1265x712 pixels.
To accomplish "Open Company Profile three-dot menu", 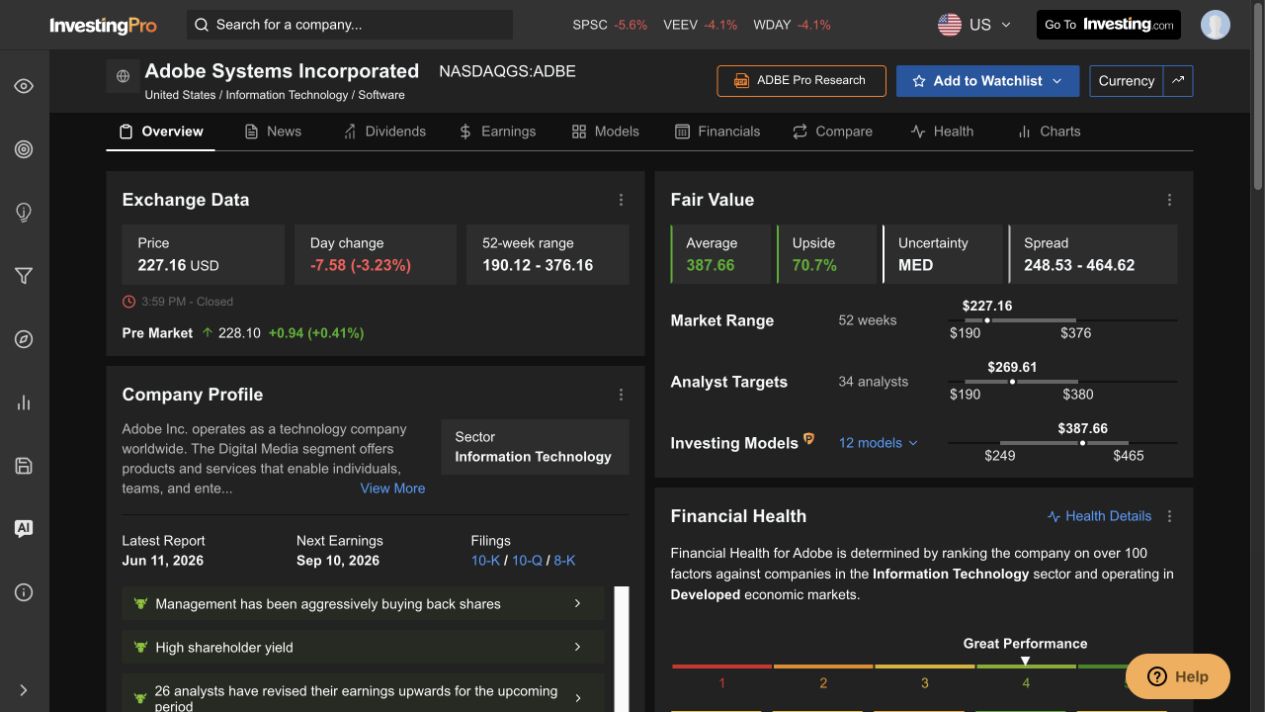I will click(621, 395).
